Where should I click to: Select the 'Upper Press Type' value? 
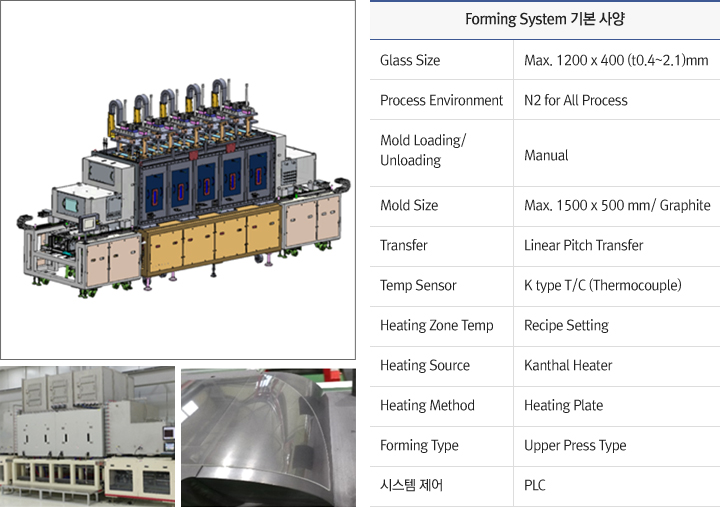[575, 445]
